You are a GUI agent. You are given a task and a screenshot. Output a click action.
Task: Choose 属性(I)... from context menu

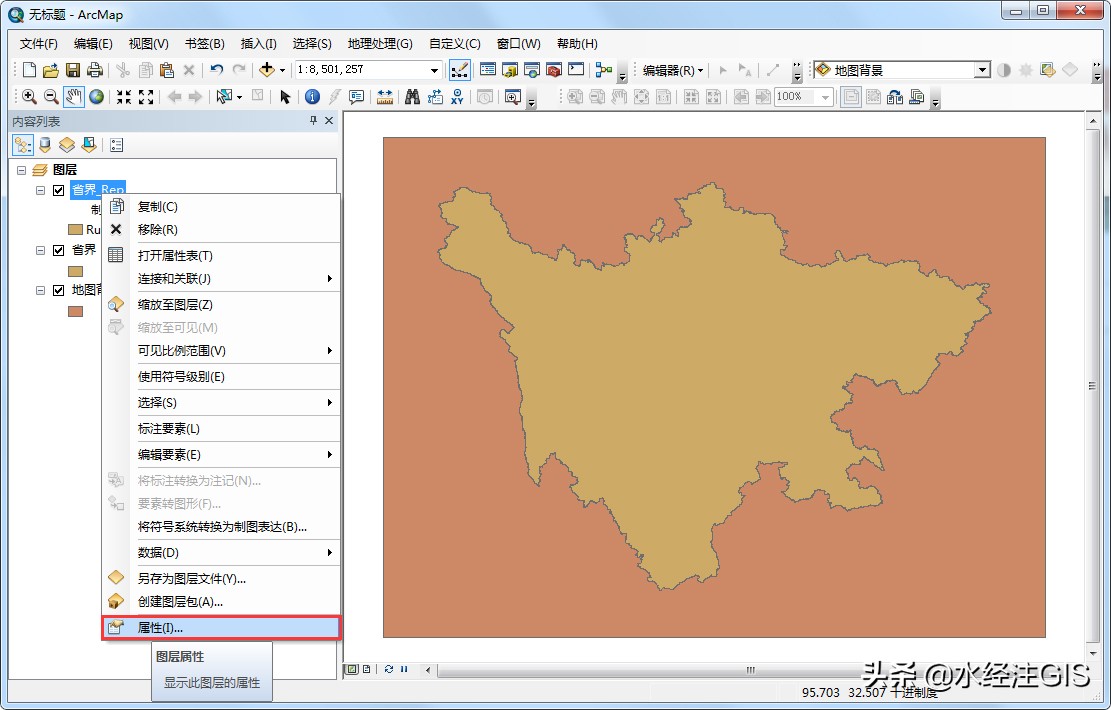[x=221, y=628]
